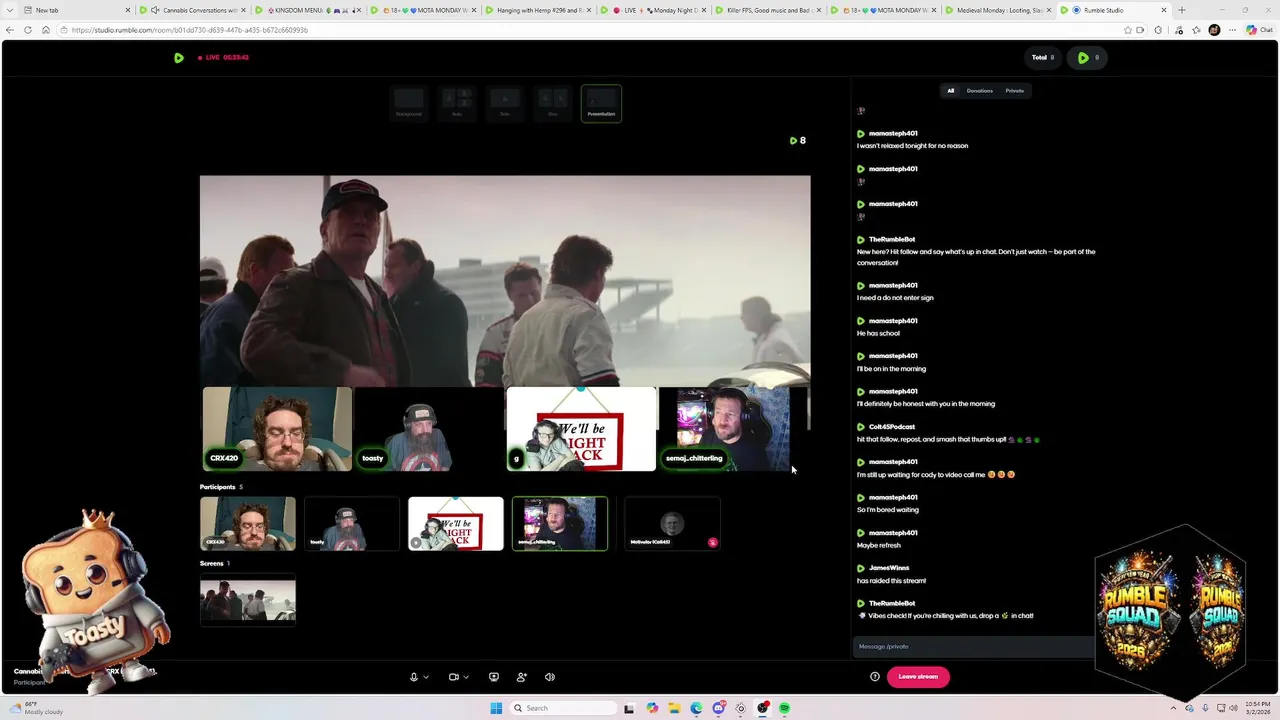Open the browser settings ellipsis menu
This screenshot has width=1280, height=720.
pos(1231,30)
